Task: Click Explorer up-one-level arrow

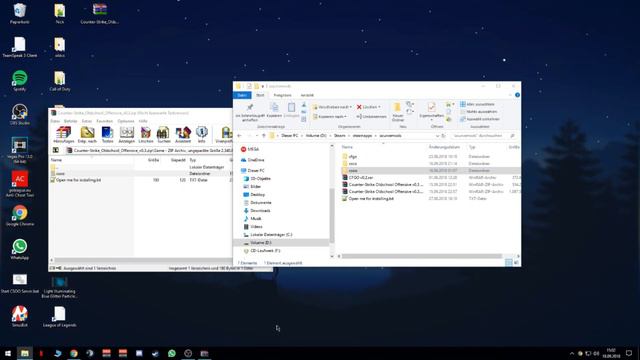Action: pyautogui.click(x=264, y=136)
